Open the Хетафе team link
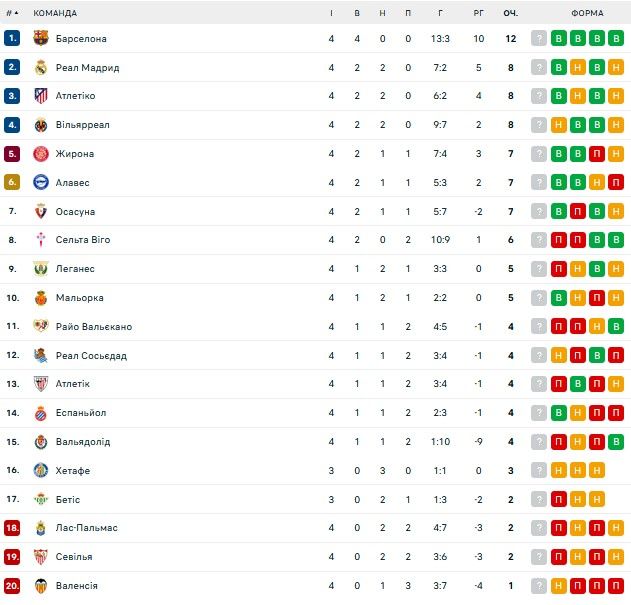Viewport: 631px width, 605px height. point(73,471)
